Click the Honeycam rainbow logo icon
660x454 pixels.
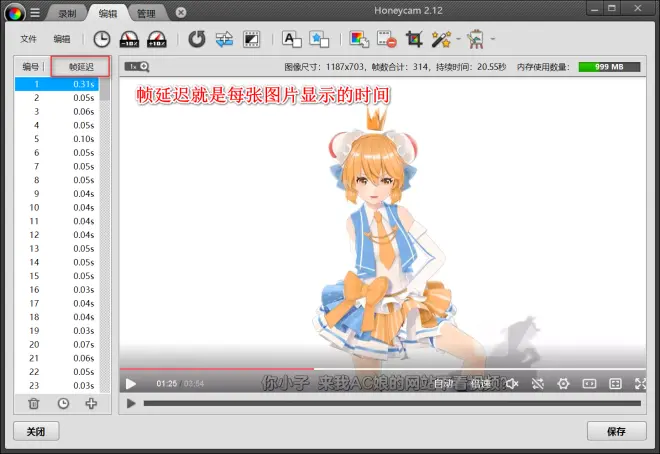tap(15, 13)
